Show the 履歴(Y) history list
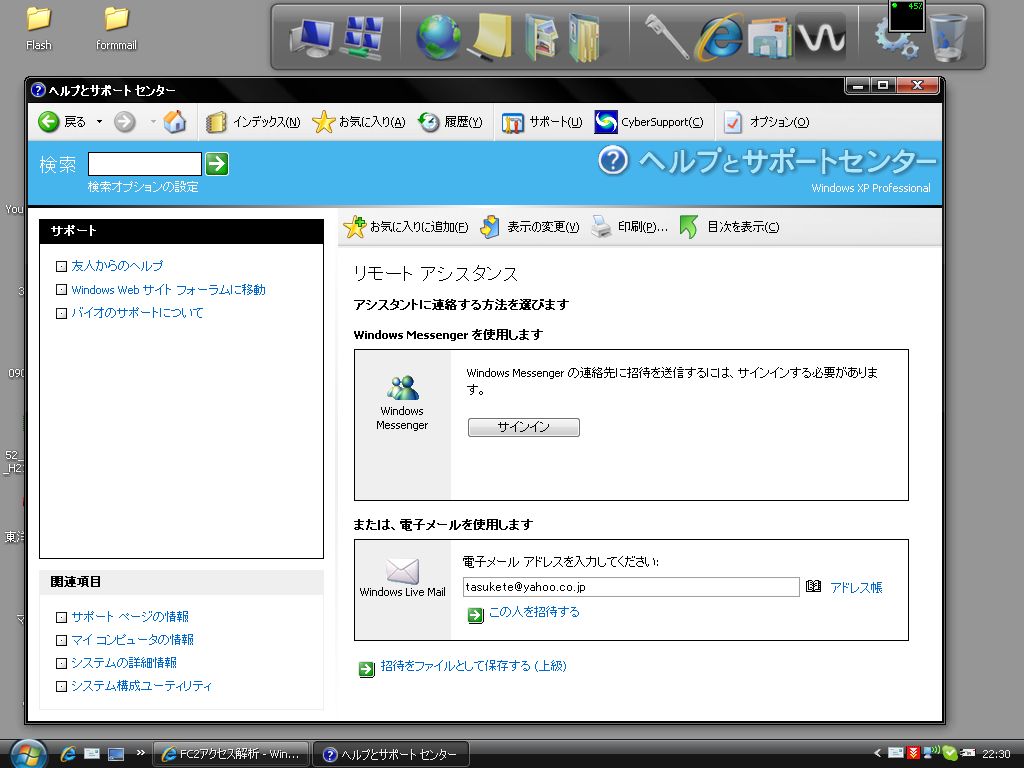This screenshot has height=768, width=1024. click(x=450, y=122)
